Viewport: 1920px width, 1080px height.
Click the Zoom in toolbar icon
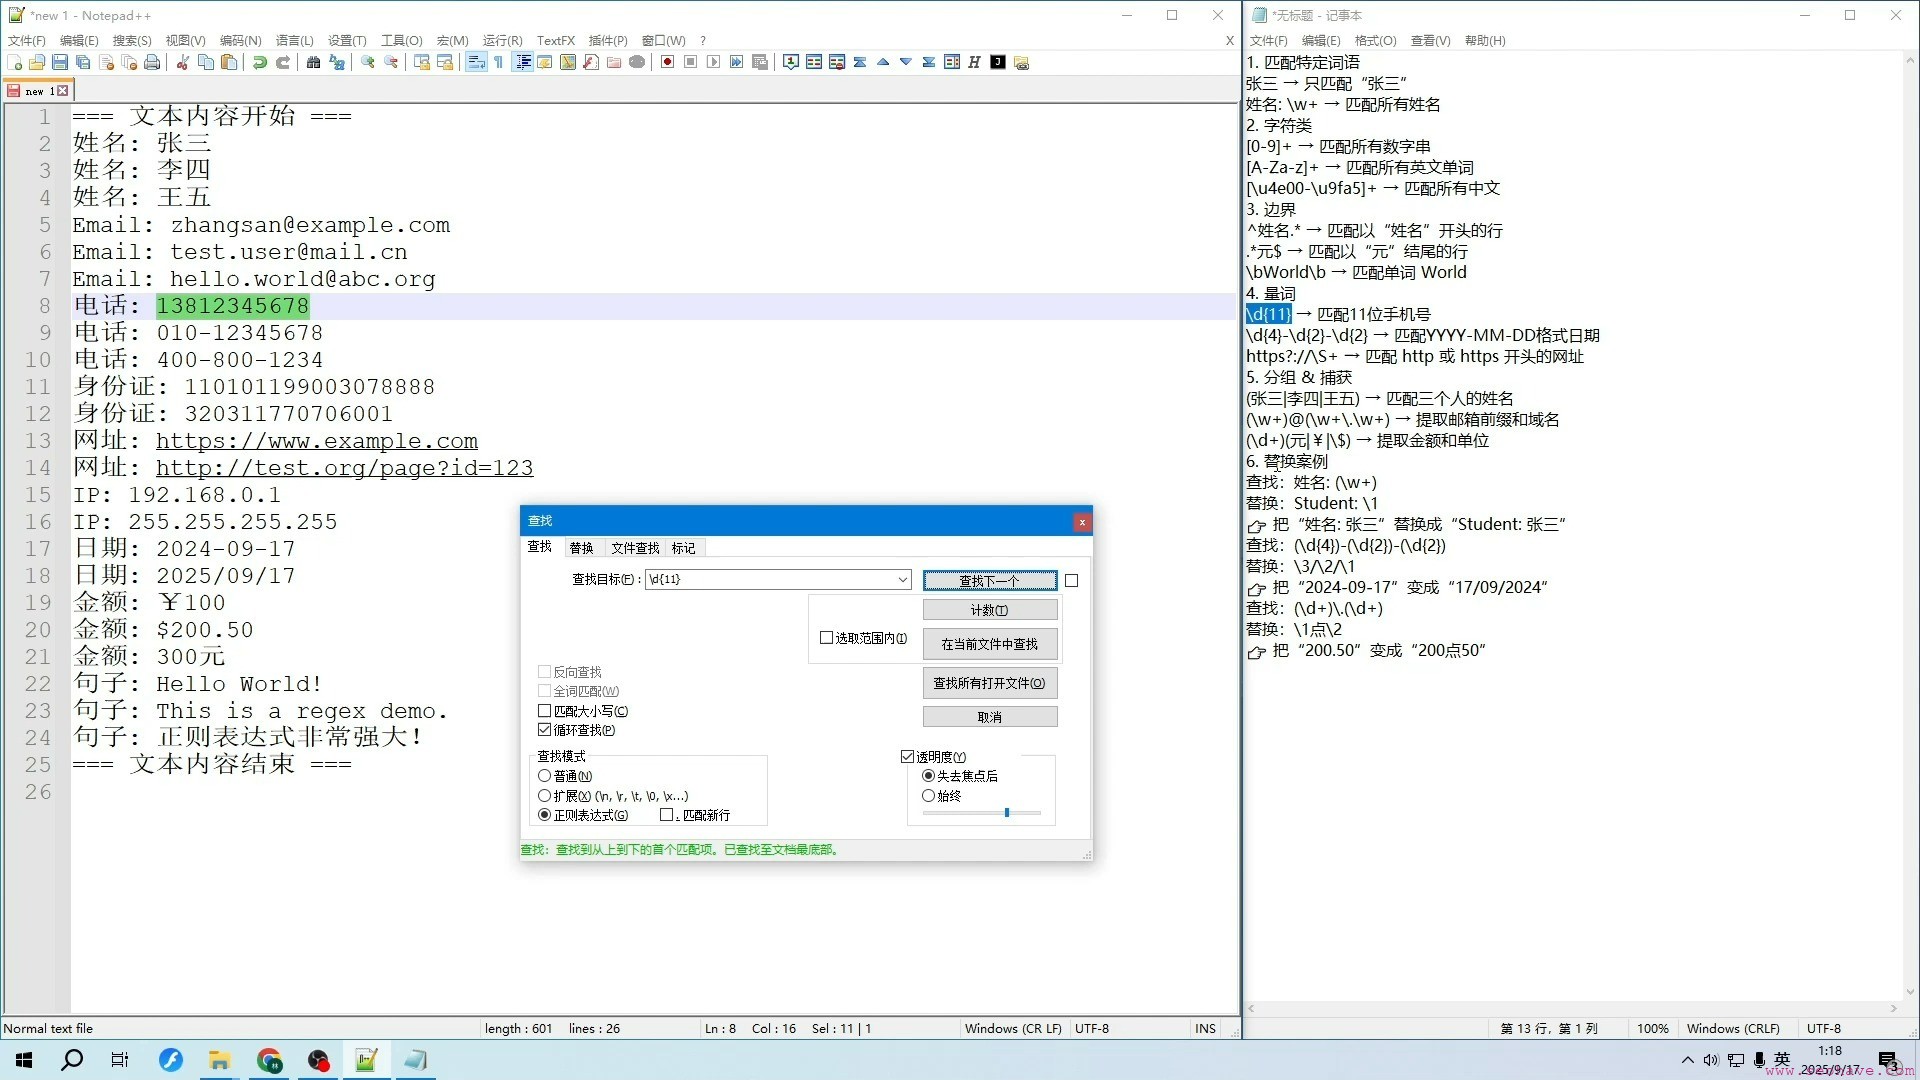368,62
